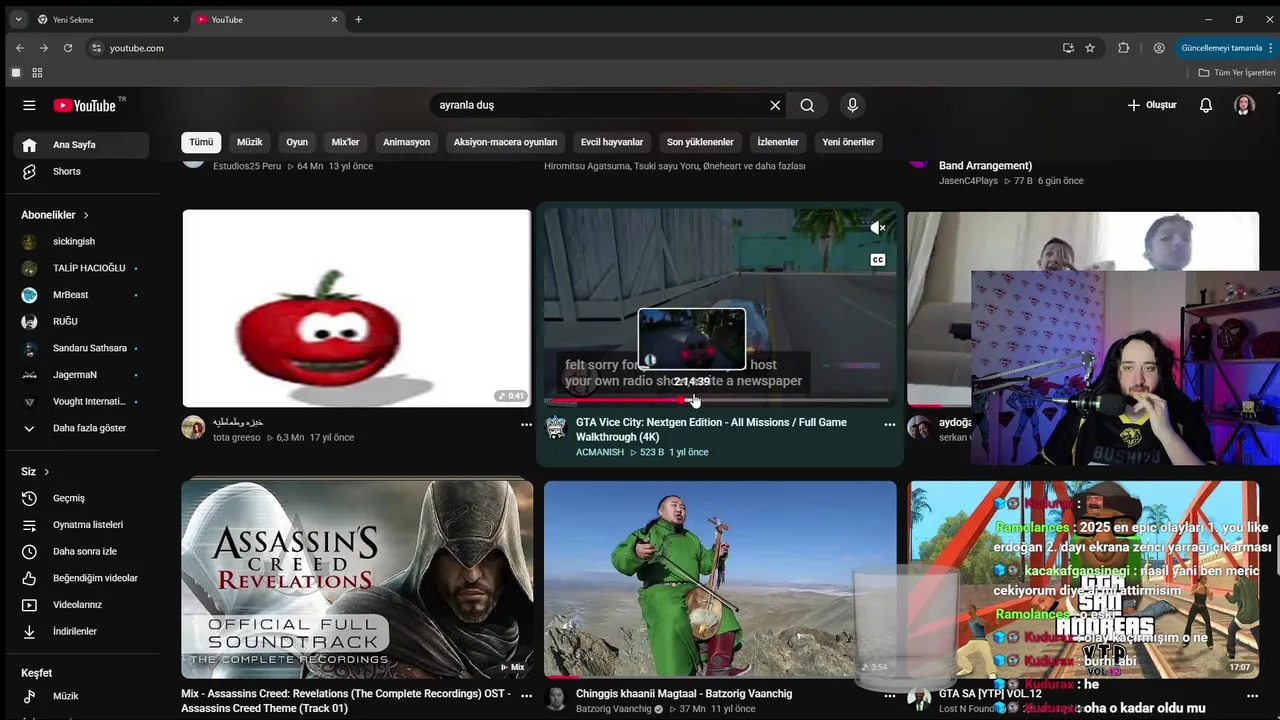Open new tab with plus button
Image resolution: width=1280 pixels, height=720 pixels.
(x=358, y=19)
